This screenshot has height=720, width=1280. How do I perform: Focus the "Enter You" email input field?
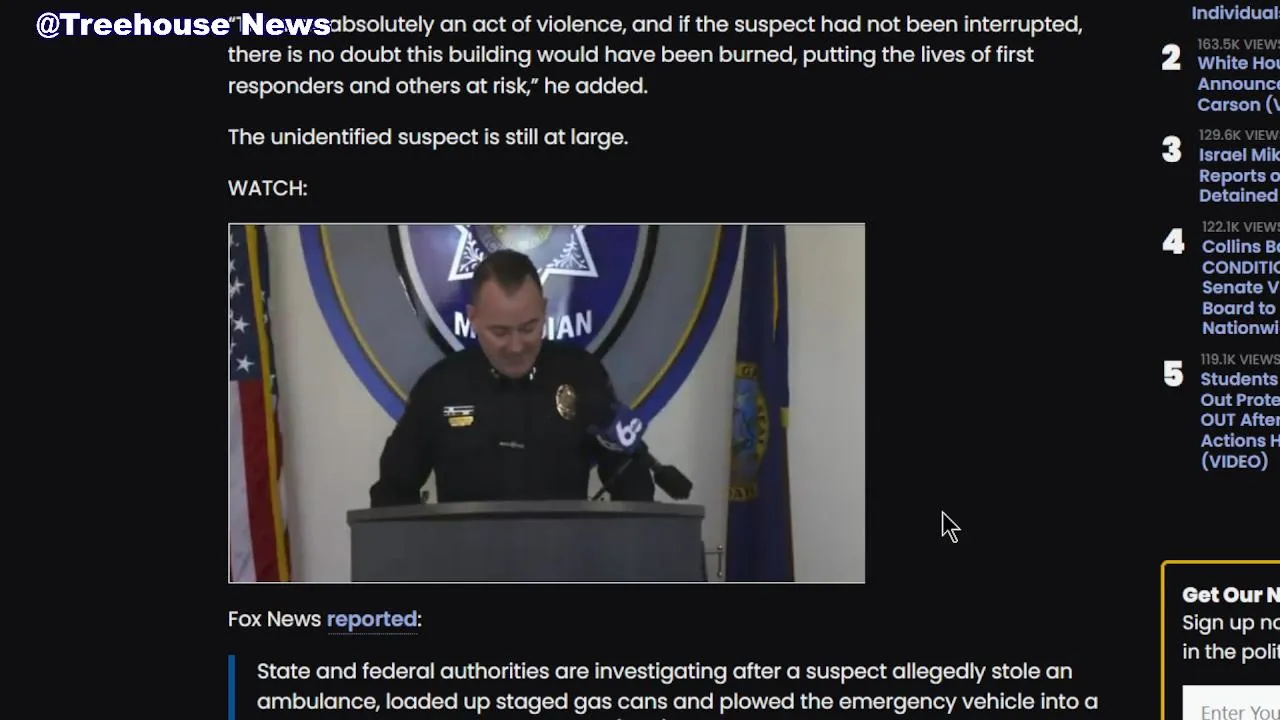[1231, 708]
